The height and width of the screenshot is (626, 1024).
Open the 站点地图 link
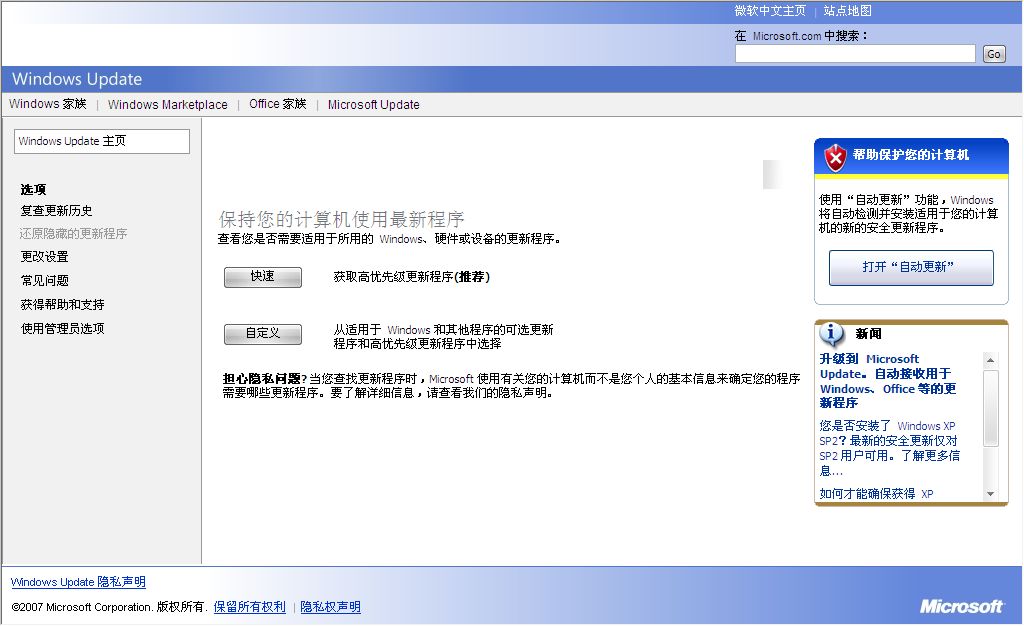(848, 10)
